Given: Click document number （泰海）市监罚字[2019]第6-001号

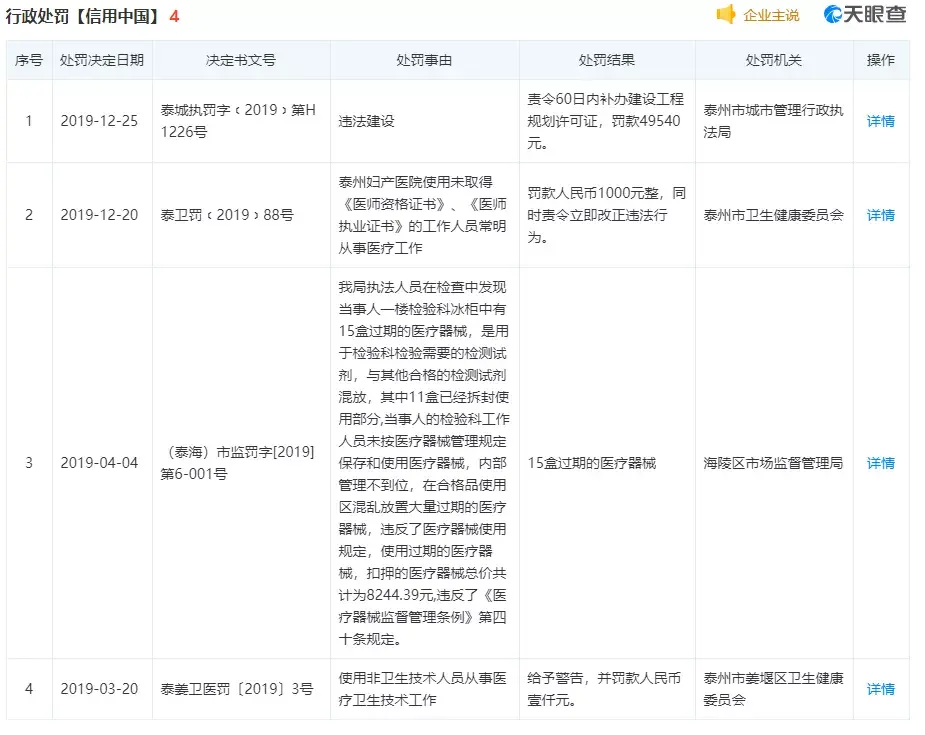Looking at the screenshot, I should (238, 463).
